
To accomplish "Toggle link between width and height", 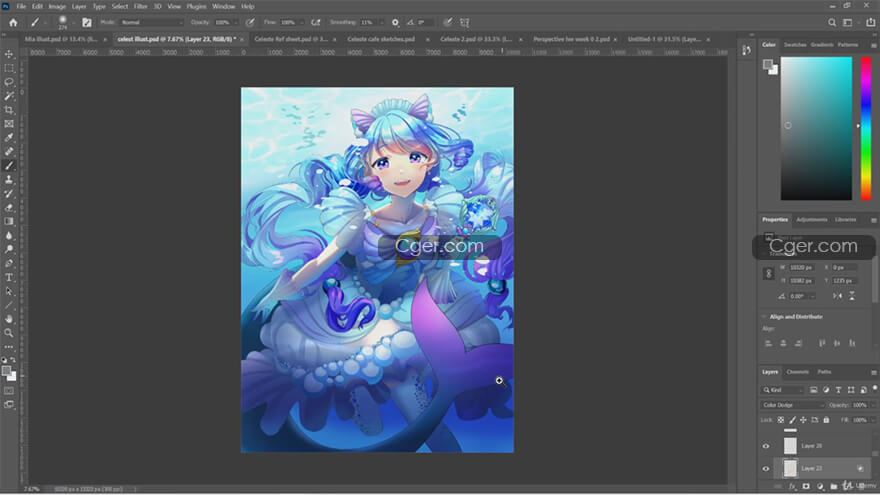I will (769, 274).
